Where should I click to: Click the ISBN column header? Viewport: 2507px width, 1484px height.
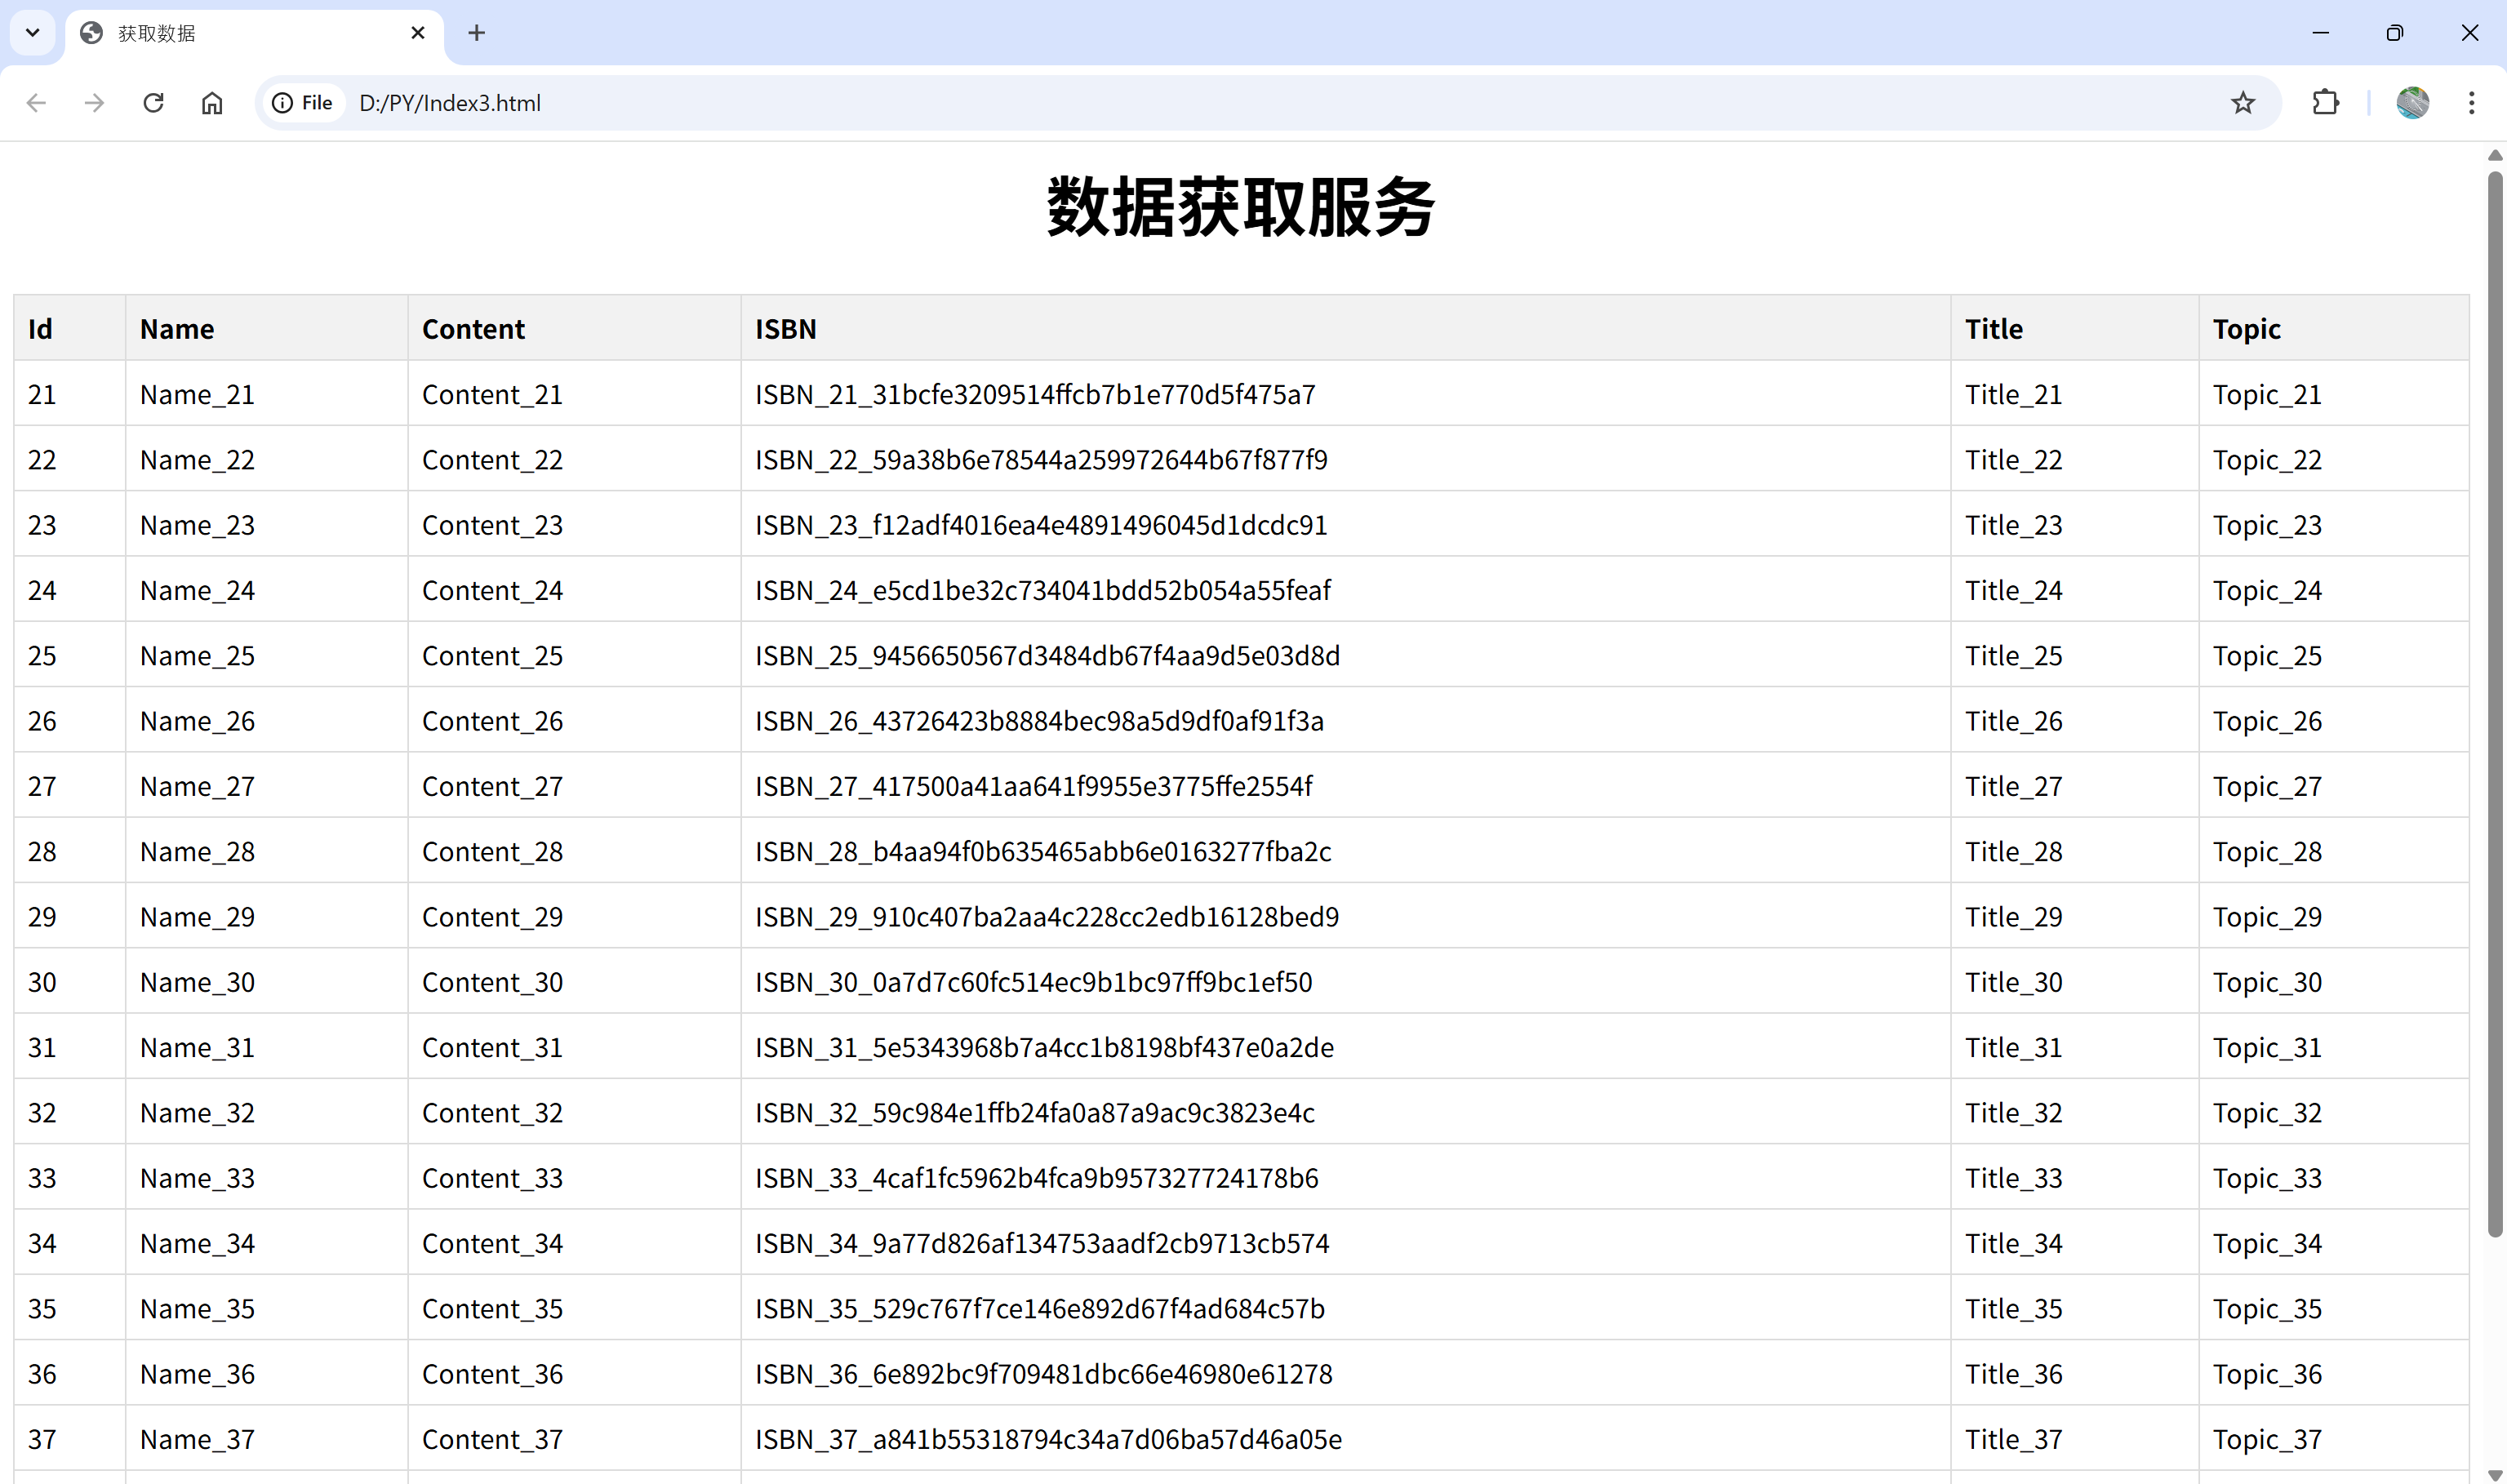(786, 329)
